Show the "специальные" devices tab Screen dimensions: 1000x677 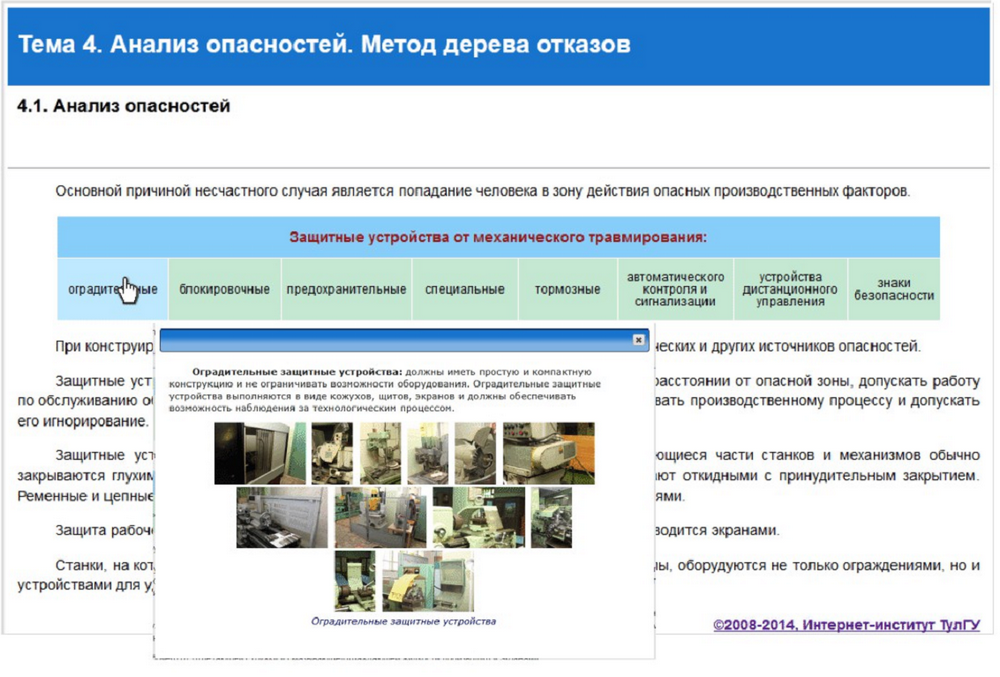[x=465, y=289]
